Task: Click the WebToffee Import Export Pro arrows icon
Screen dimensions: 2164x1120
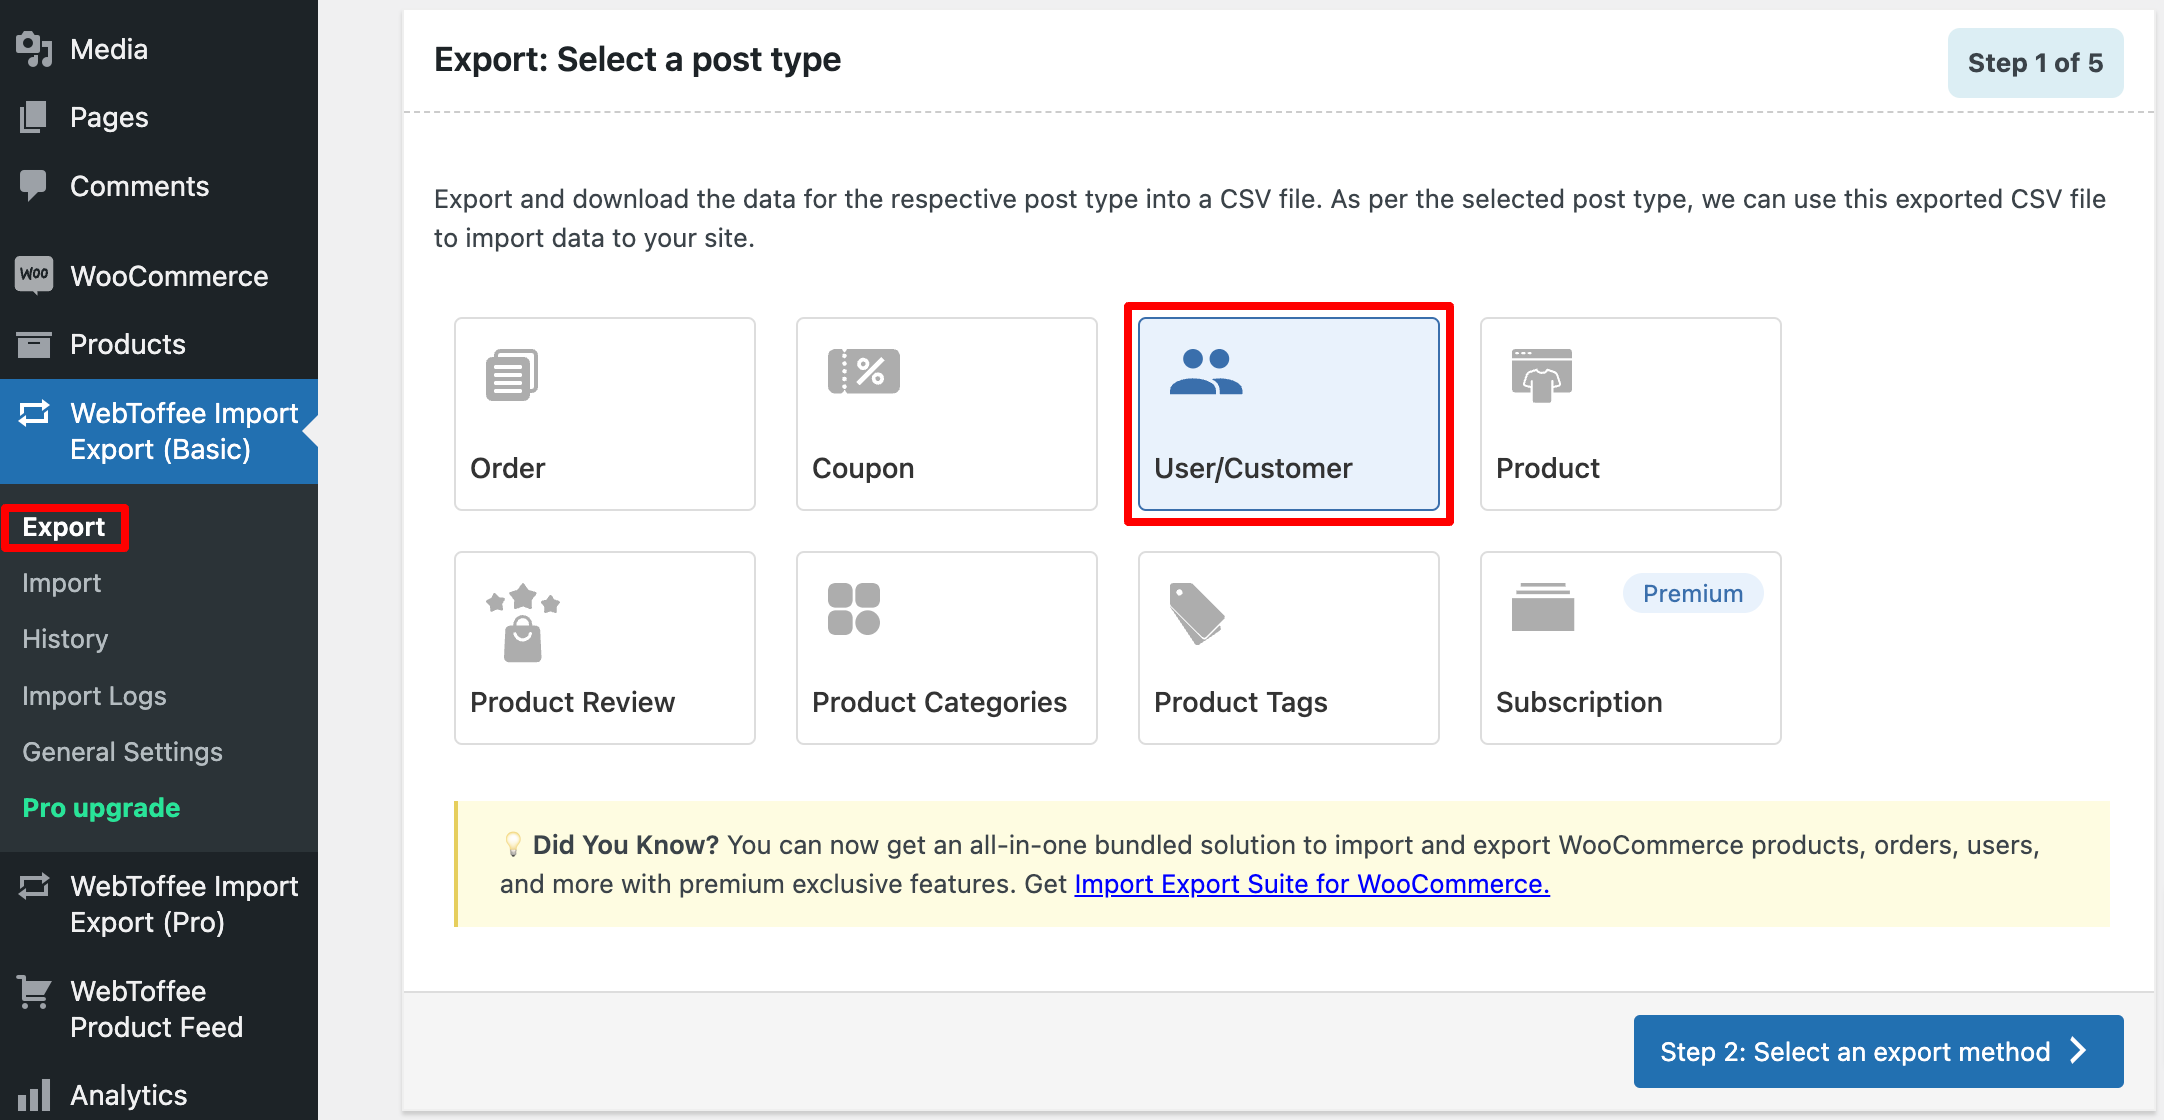Action: coord(34,886)
